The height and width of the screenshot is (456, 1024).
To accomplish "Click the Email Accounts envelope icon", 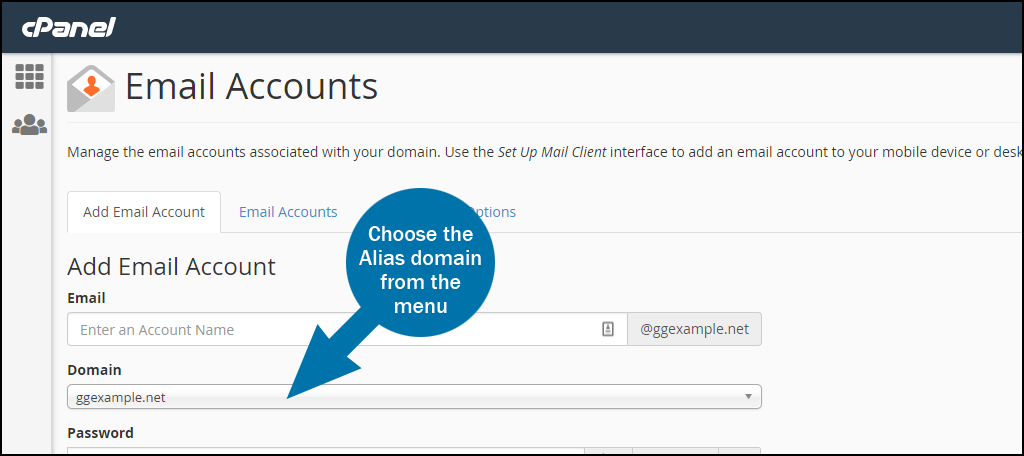I will click(91, 88).
